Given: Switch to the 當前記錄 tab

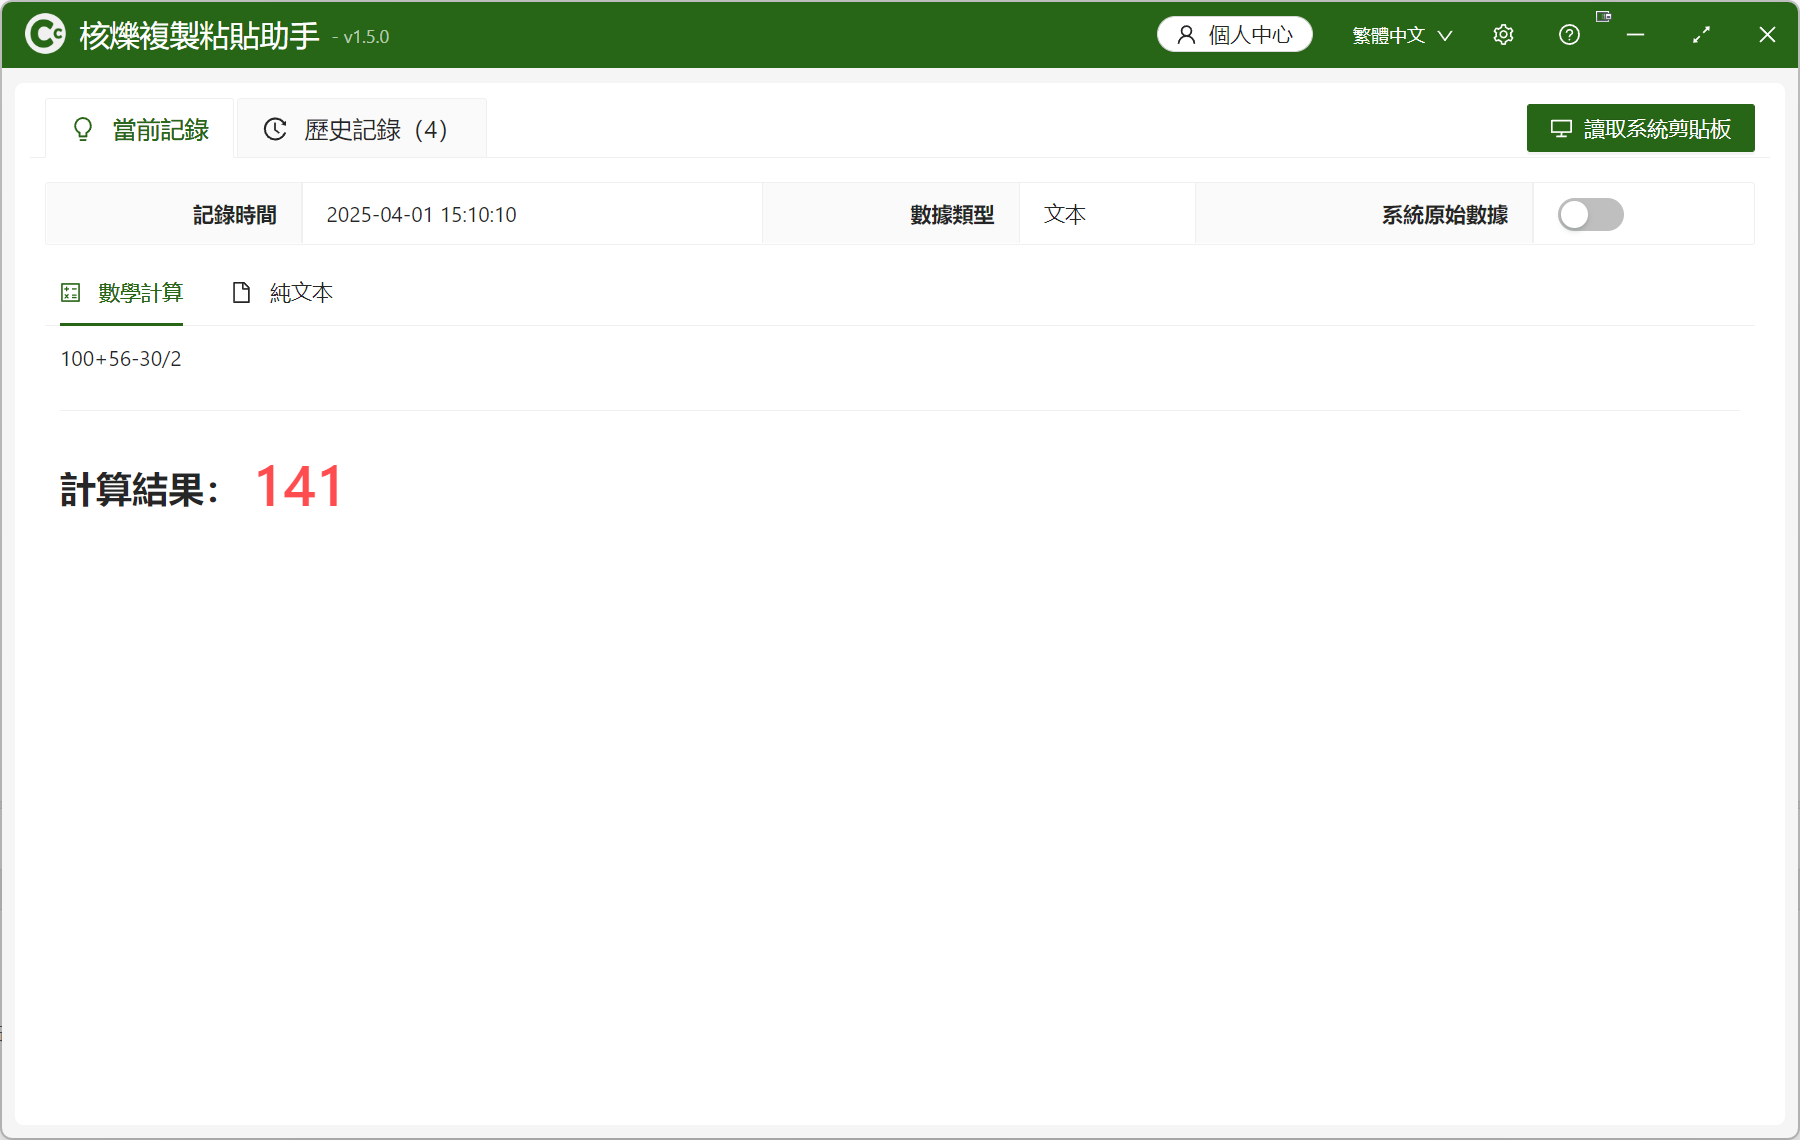Looking at the screenshot, I should [x=140, y=129].
